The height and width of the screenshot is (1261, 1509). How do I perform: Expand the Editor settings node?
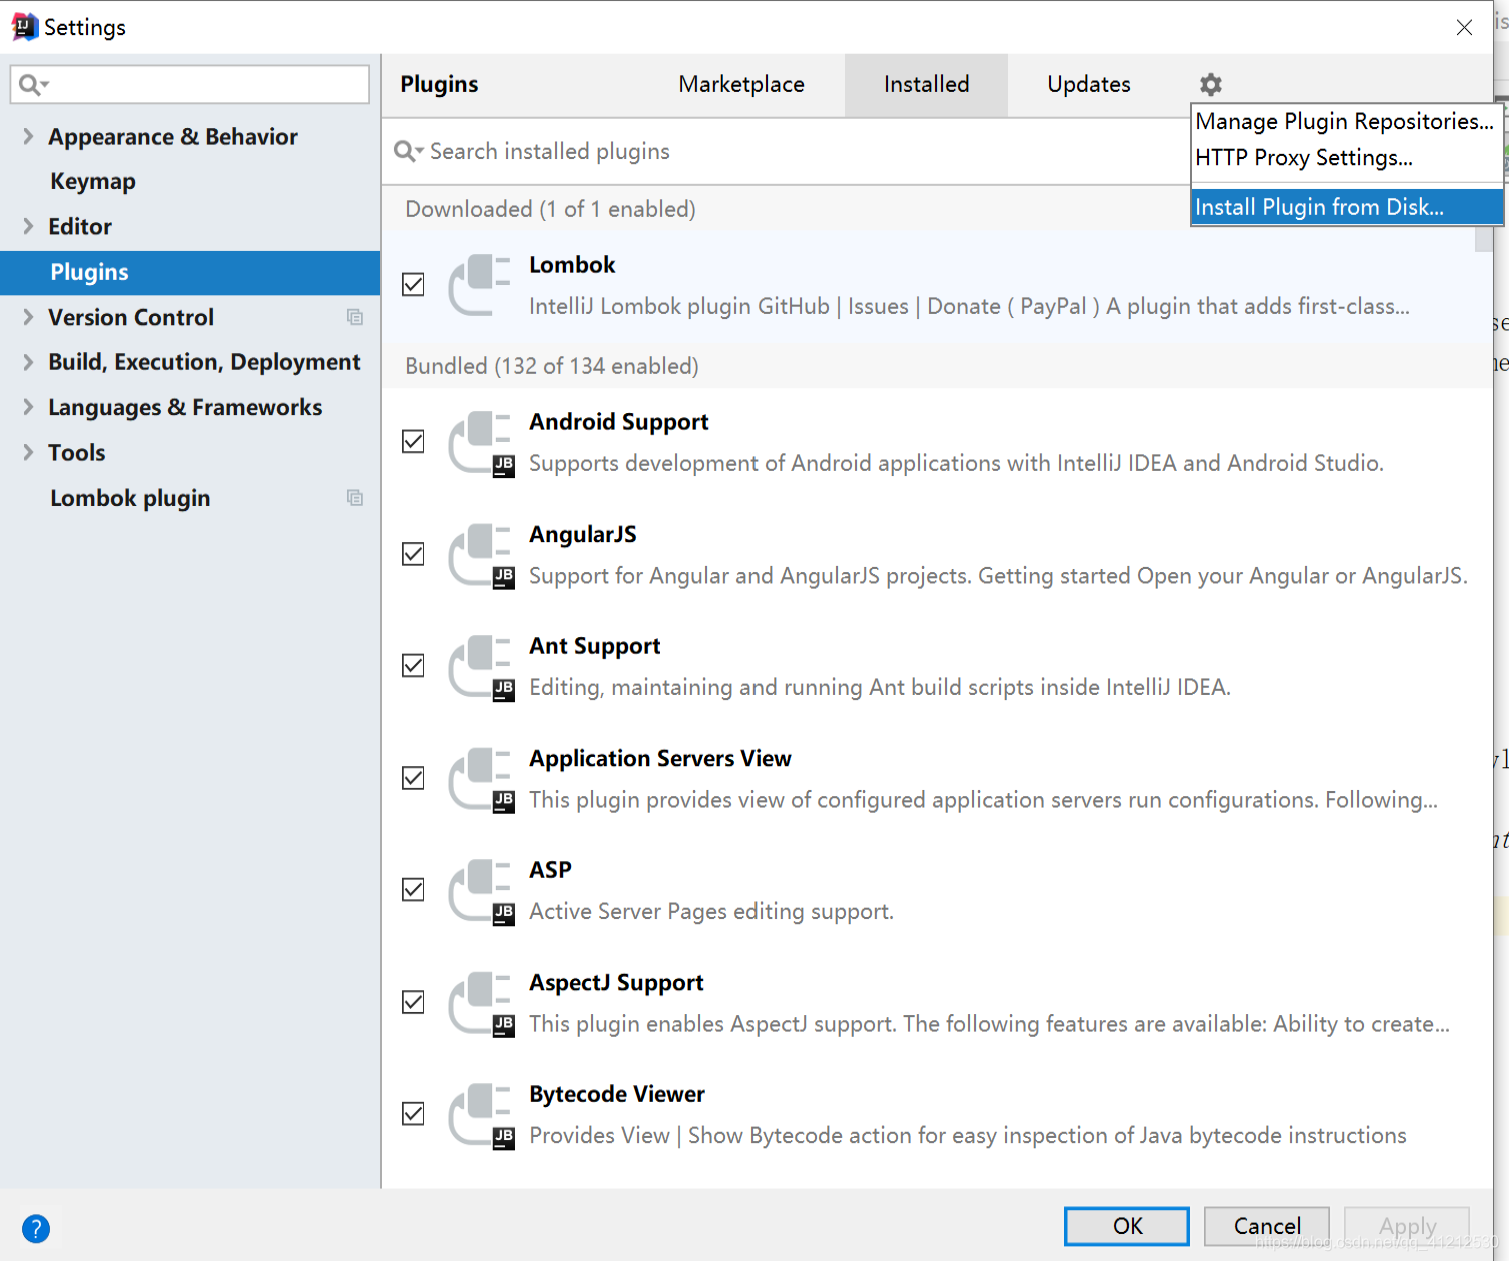(28, 226)
